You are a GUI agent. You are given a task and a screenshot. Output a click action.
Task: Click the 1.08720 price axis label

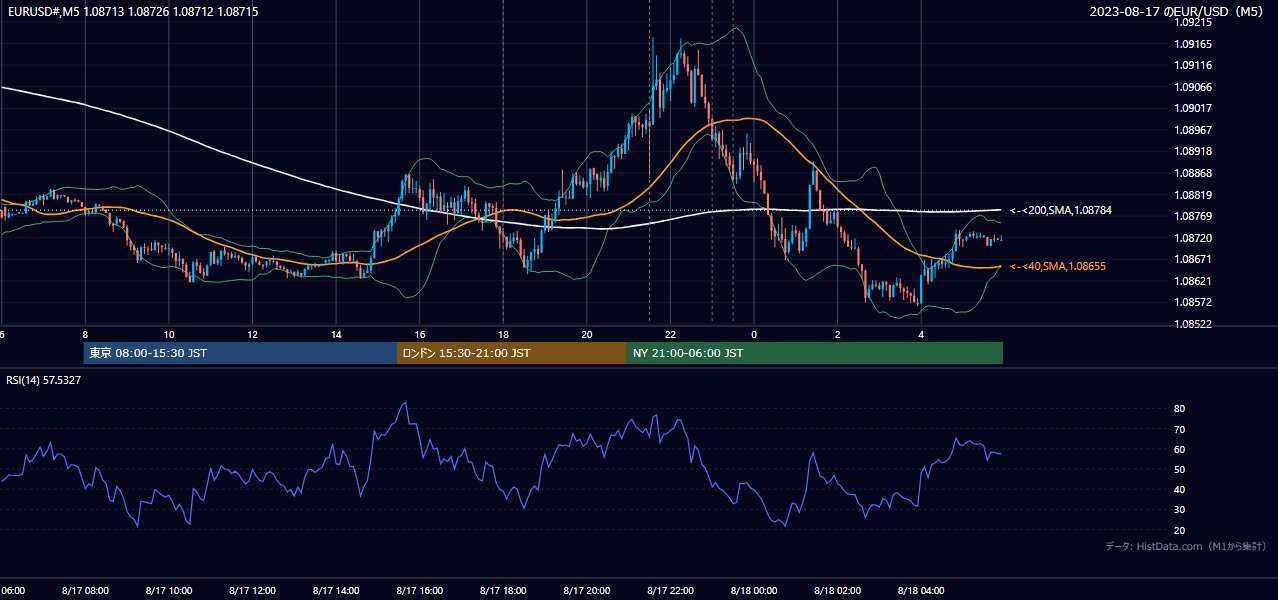[x=1193, y=238]
